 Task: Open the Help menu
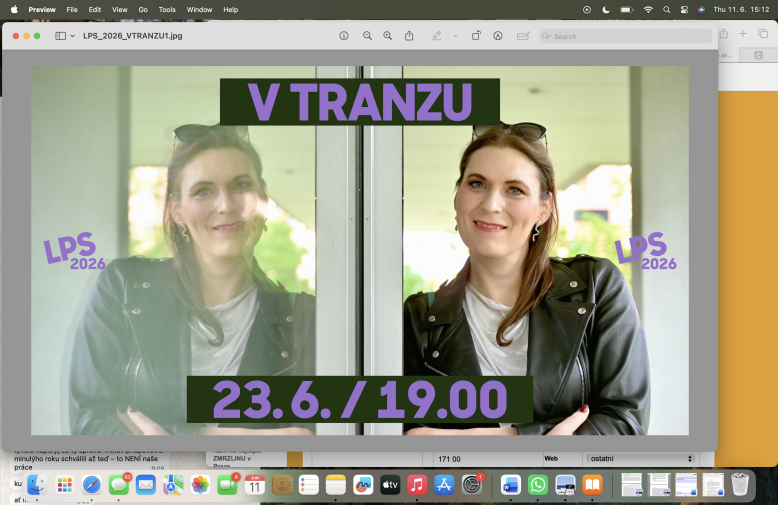click(x=230, y=9)
